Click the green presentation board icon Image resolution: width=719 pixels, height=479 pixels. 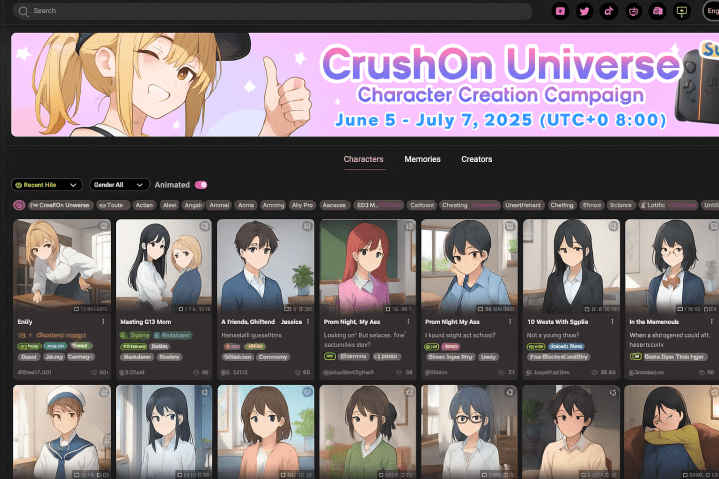682,11
